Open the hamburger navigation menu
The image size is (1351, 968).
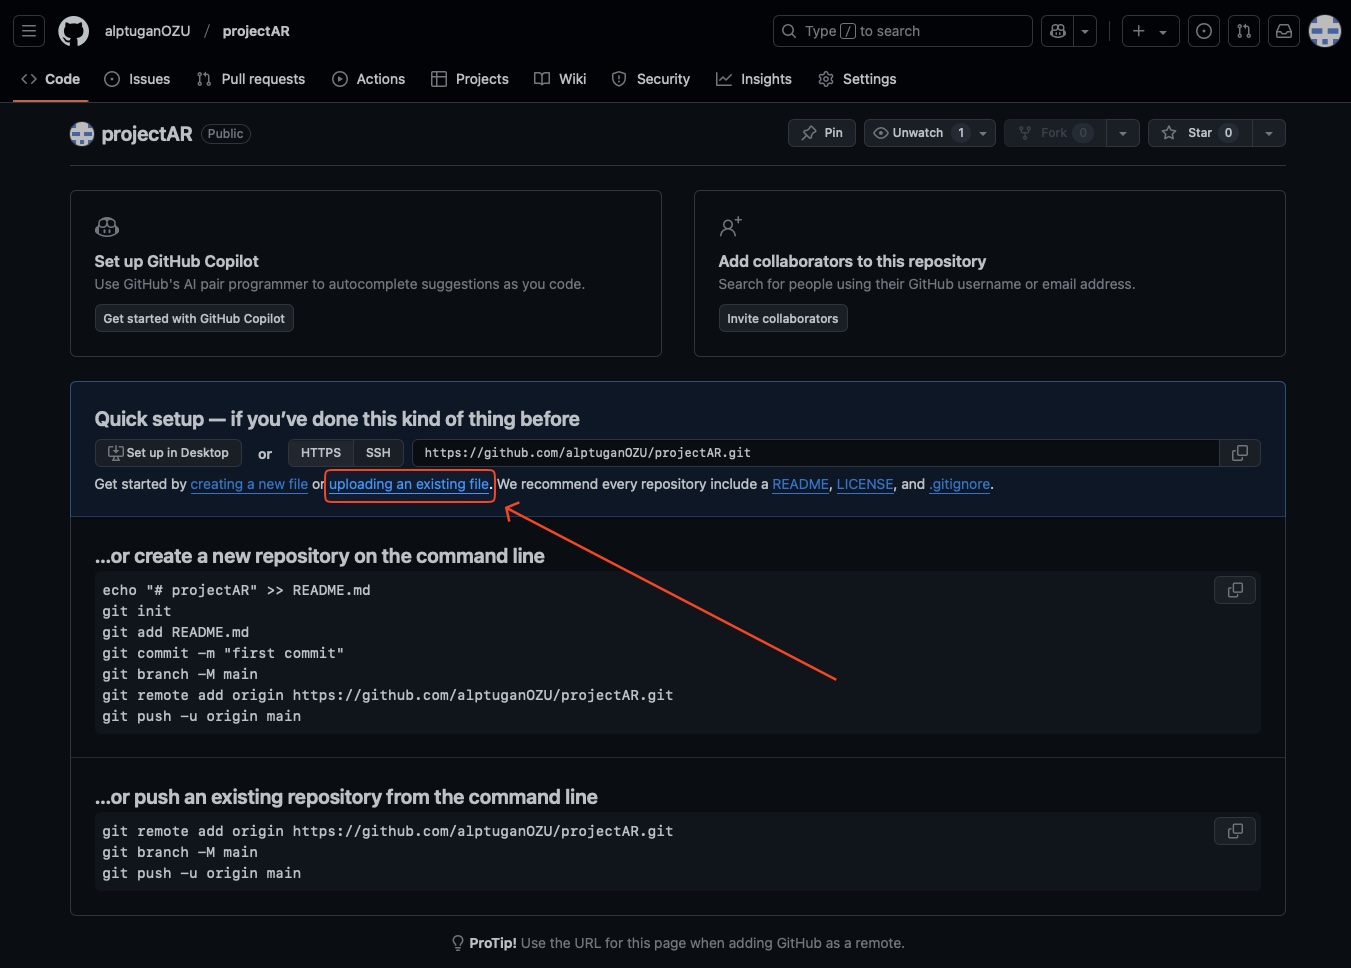click(x=29, y=31)
